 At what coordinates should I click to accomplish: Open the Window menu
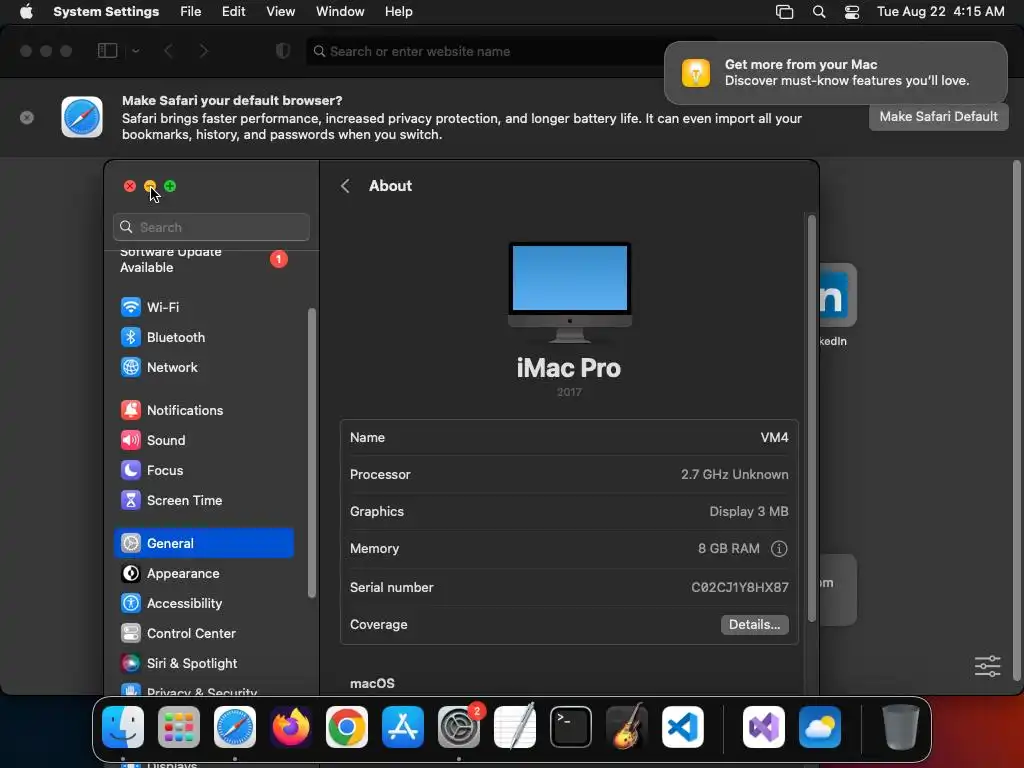(x=340, y=12)
